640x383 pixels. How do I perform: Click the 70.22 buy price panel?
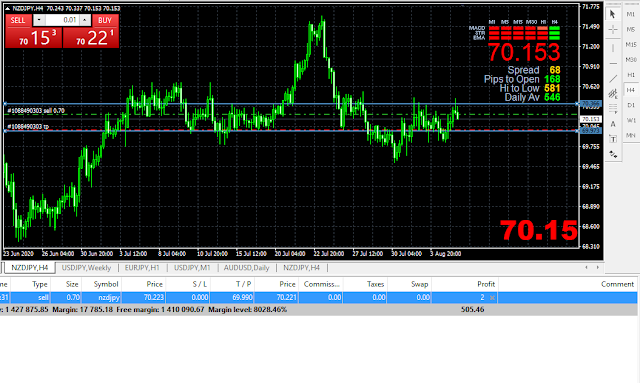pyautogui.click(x=91, y=38)
